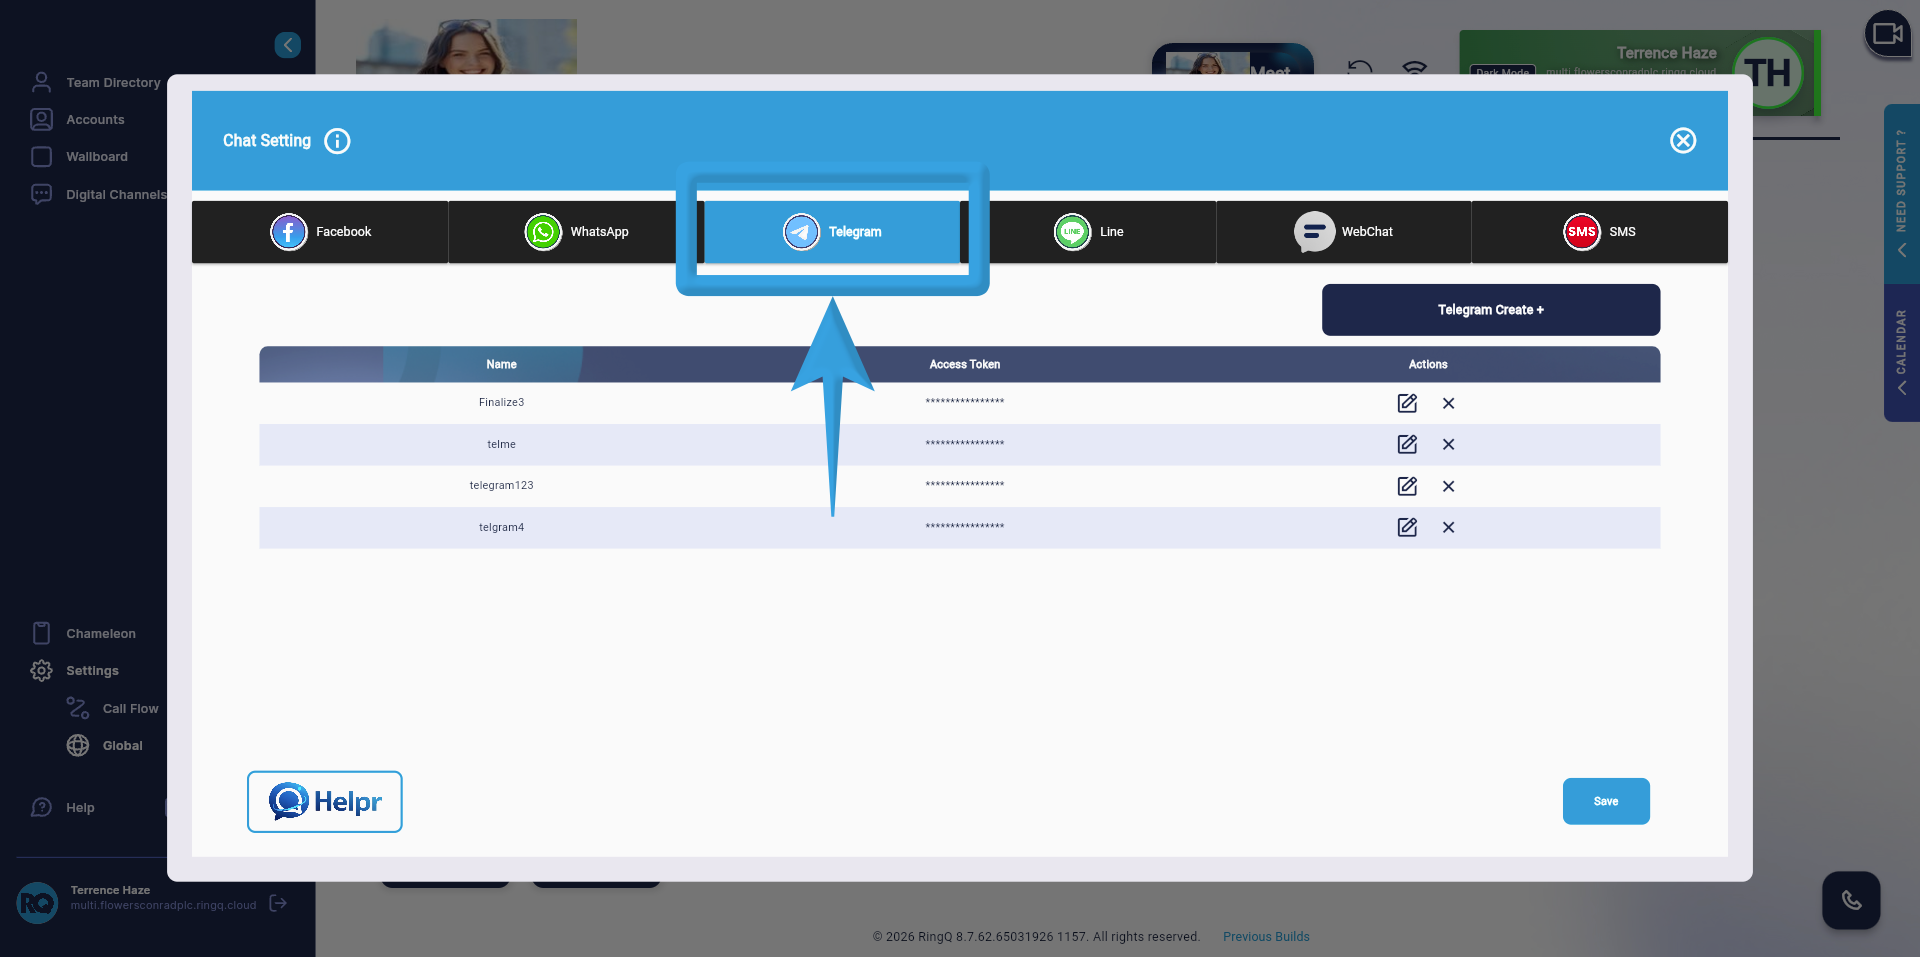Open the video meeting camera icon
Screen dimensions: 1920x957
coord(1888,33)
